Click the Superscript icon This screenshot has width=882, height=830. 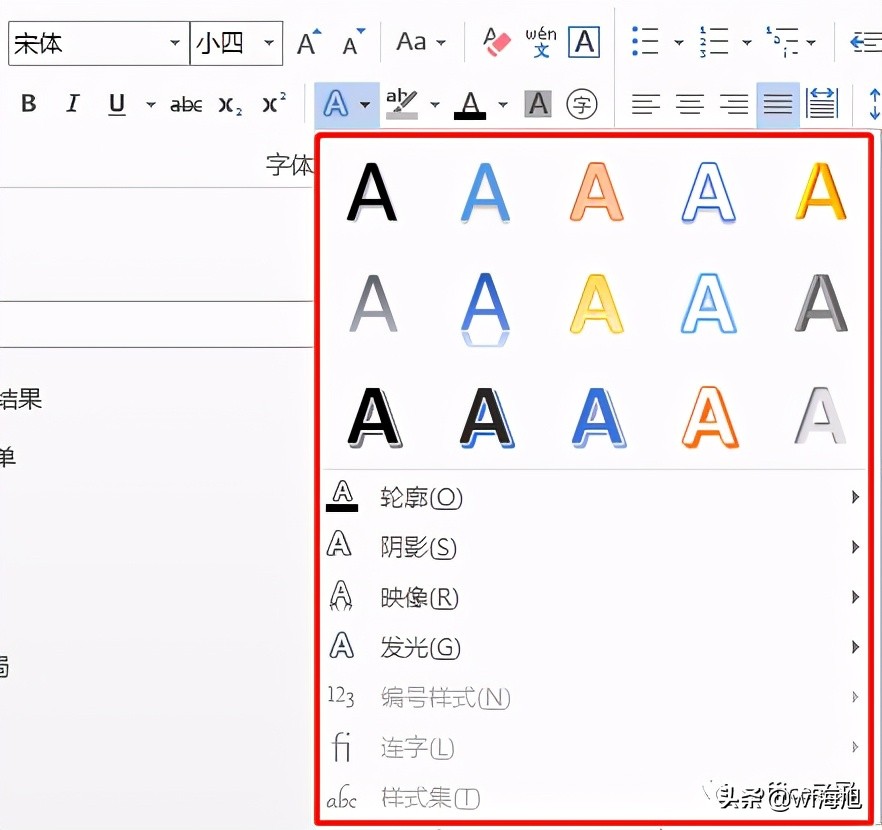(273, 104)
